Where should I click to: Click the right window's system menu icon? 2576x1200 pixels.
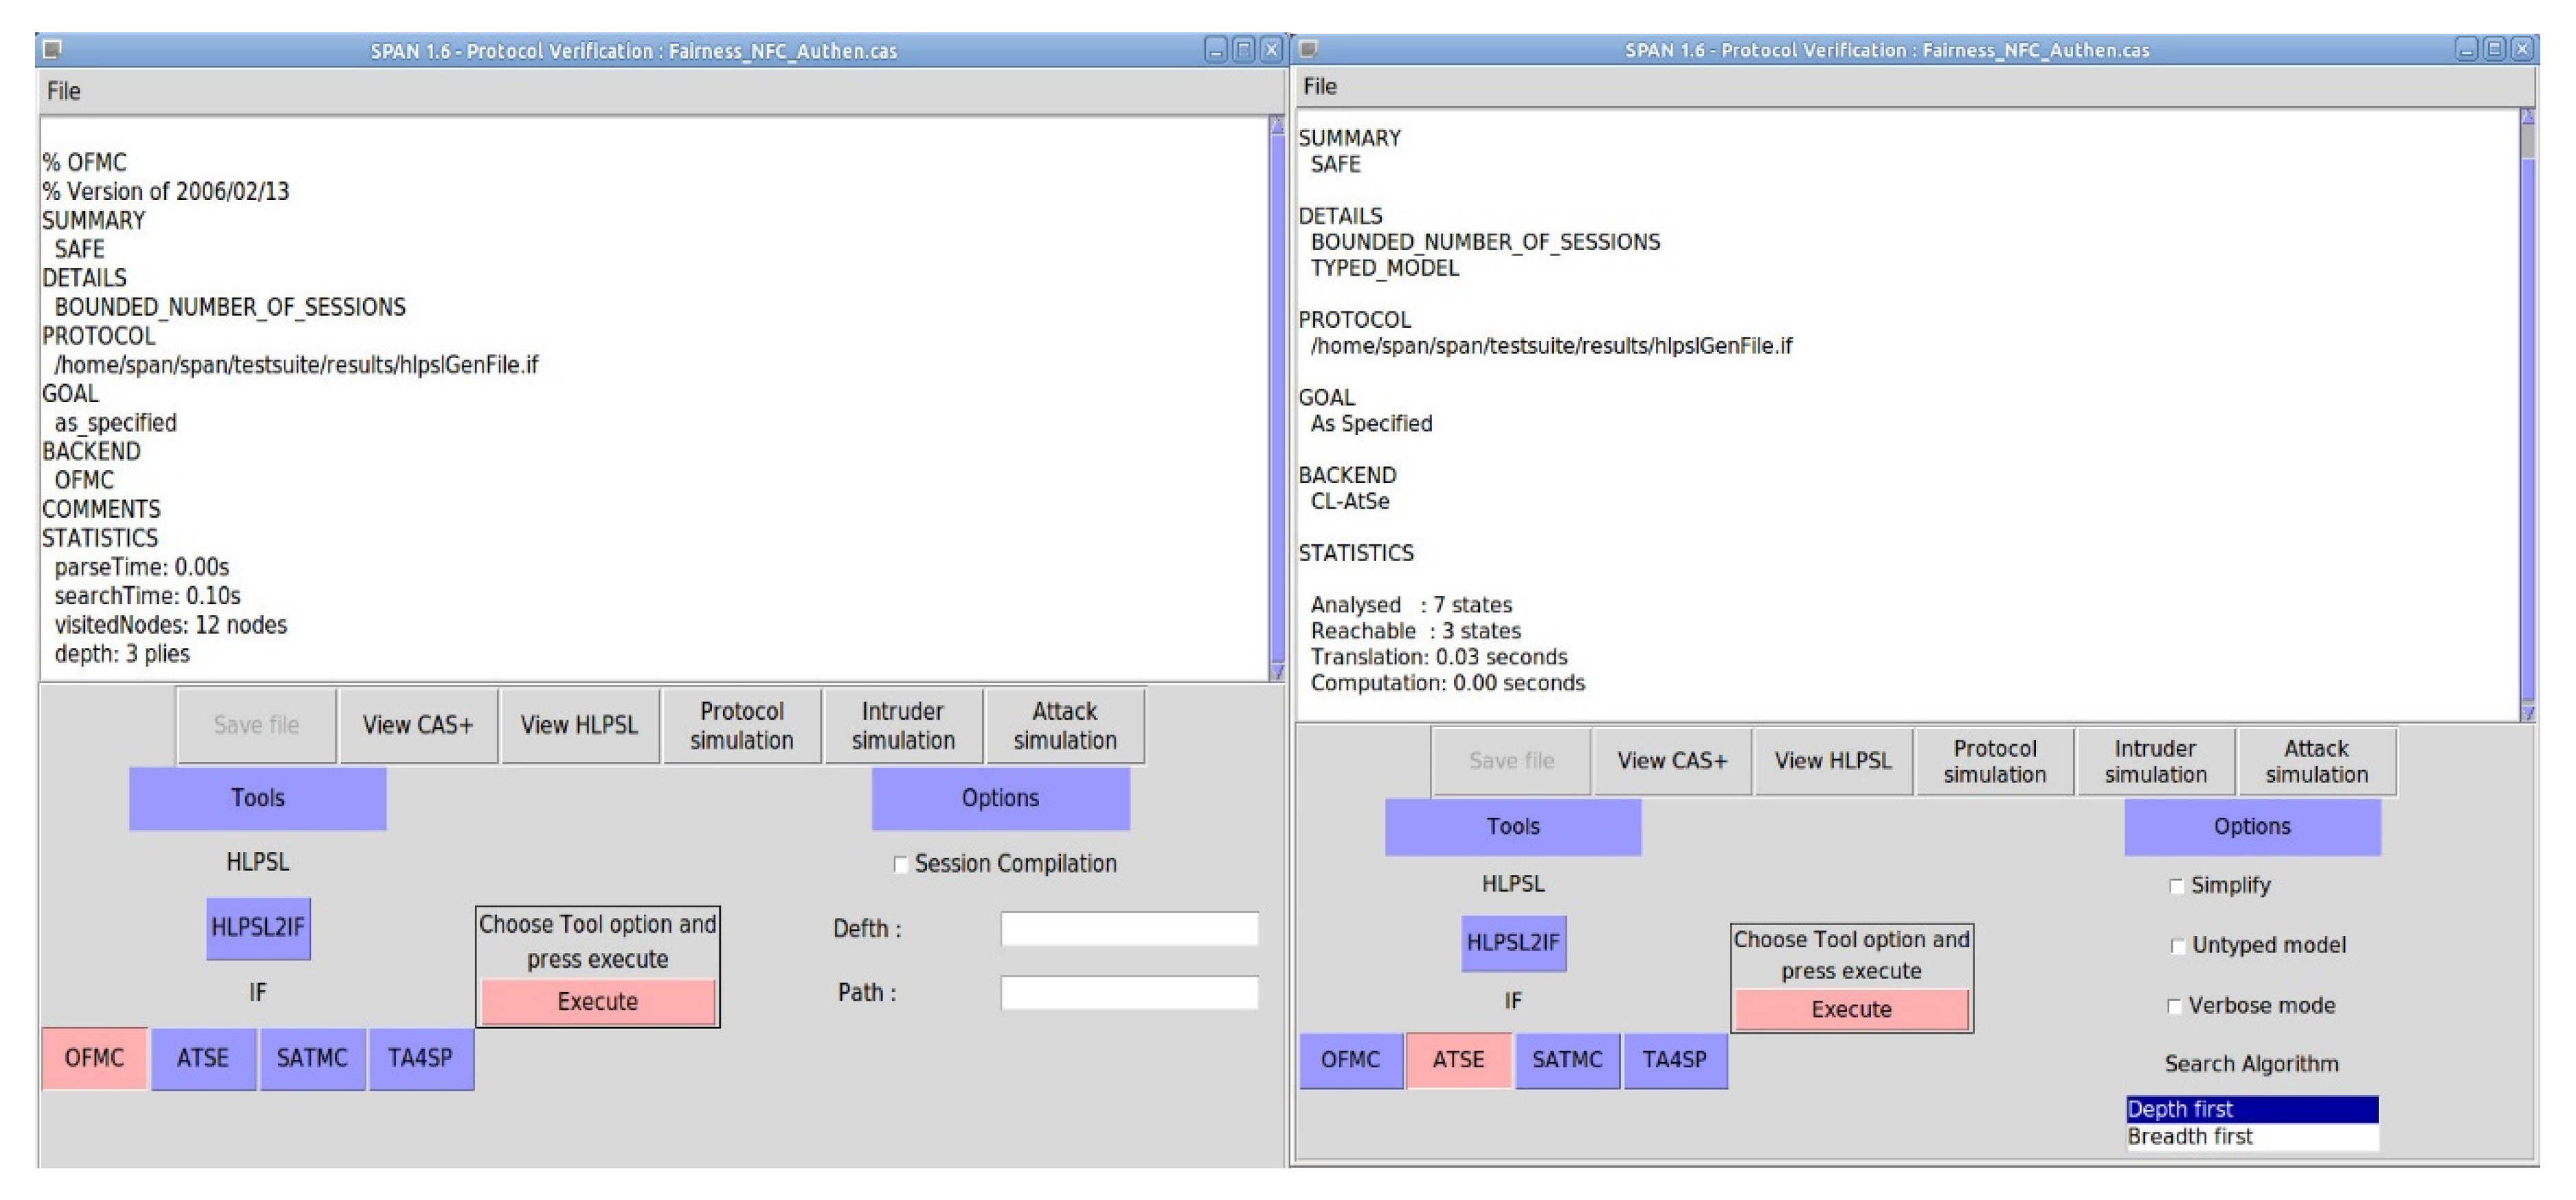tap(1308, 48)
